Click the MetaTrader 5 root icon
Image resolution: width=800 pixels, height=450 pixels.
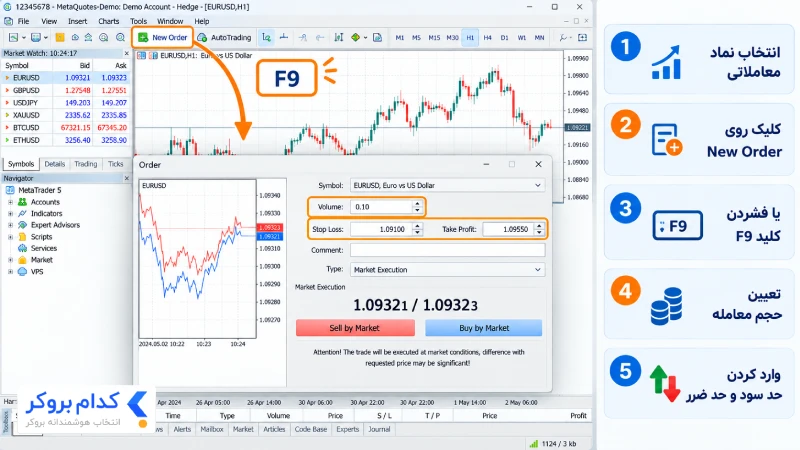tap(10, 190)
